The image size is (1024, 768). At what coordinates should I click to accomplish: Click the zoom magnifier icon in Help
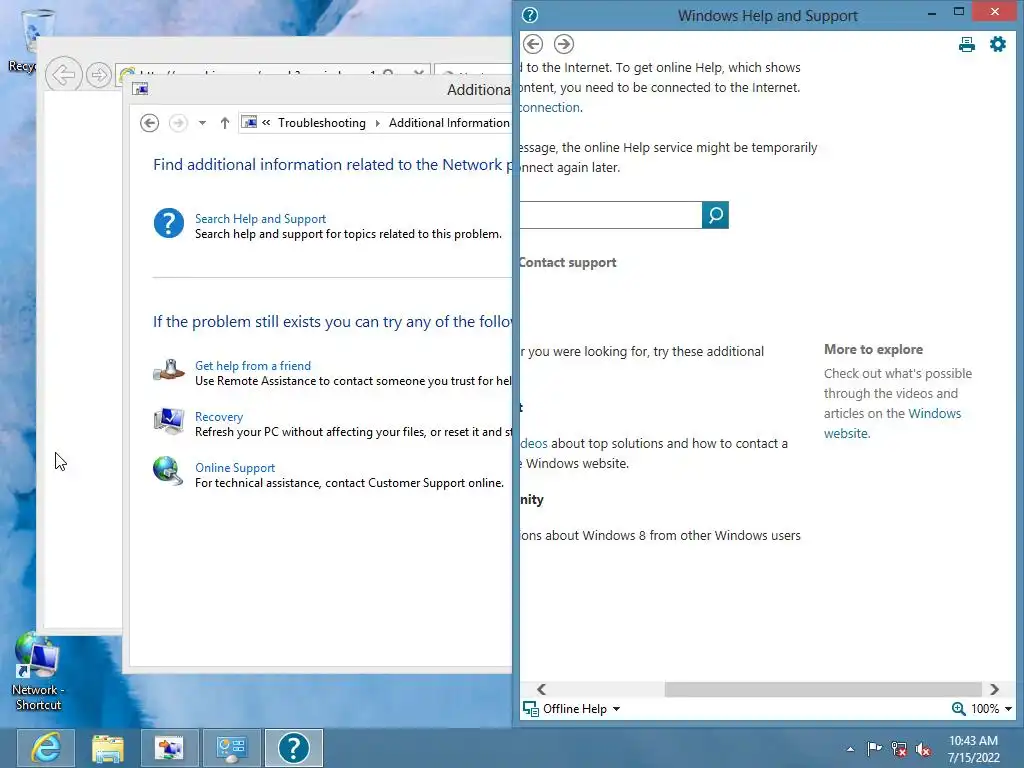click(958, 709)
